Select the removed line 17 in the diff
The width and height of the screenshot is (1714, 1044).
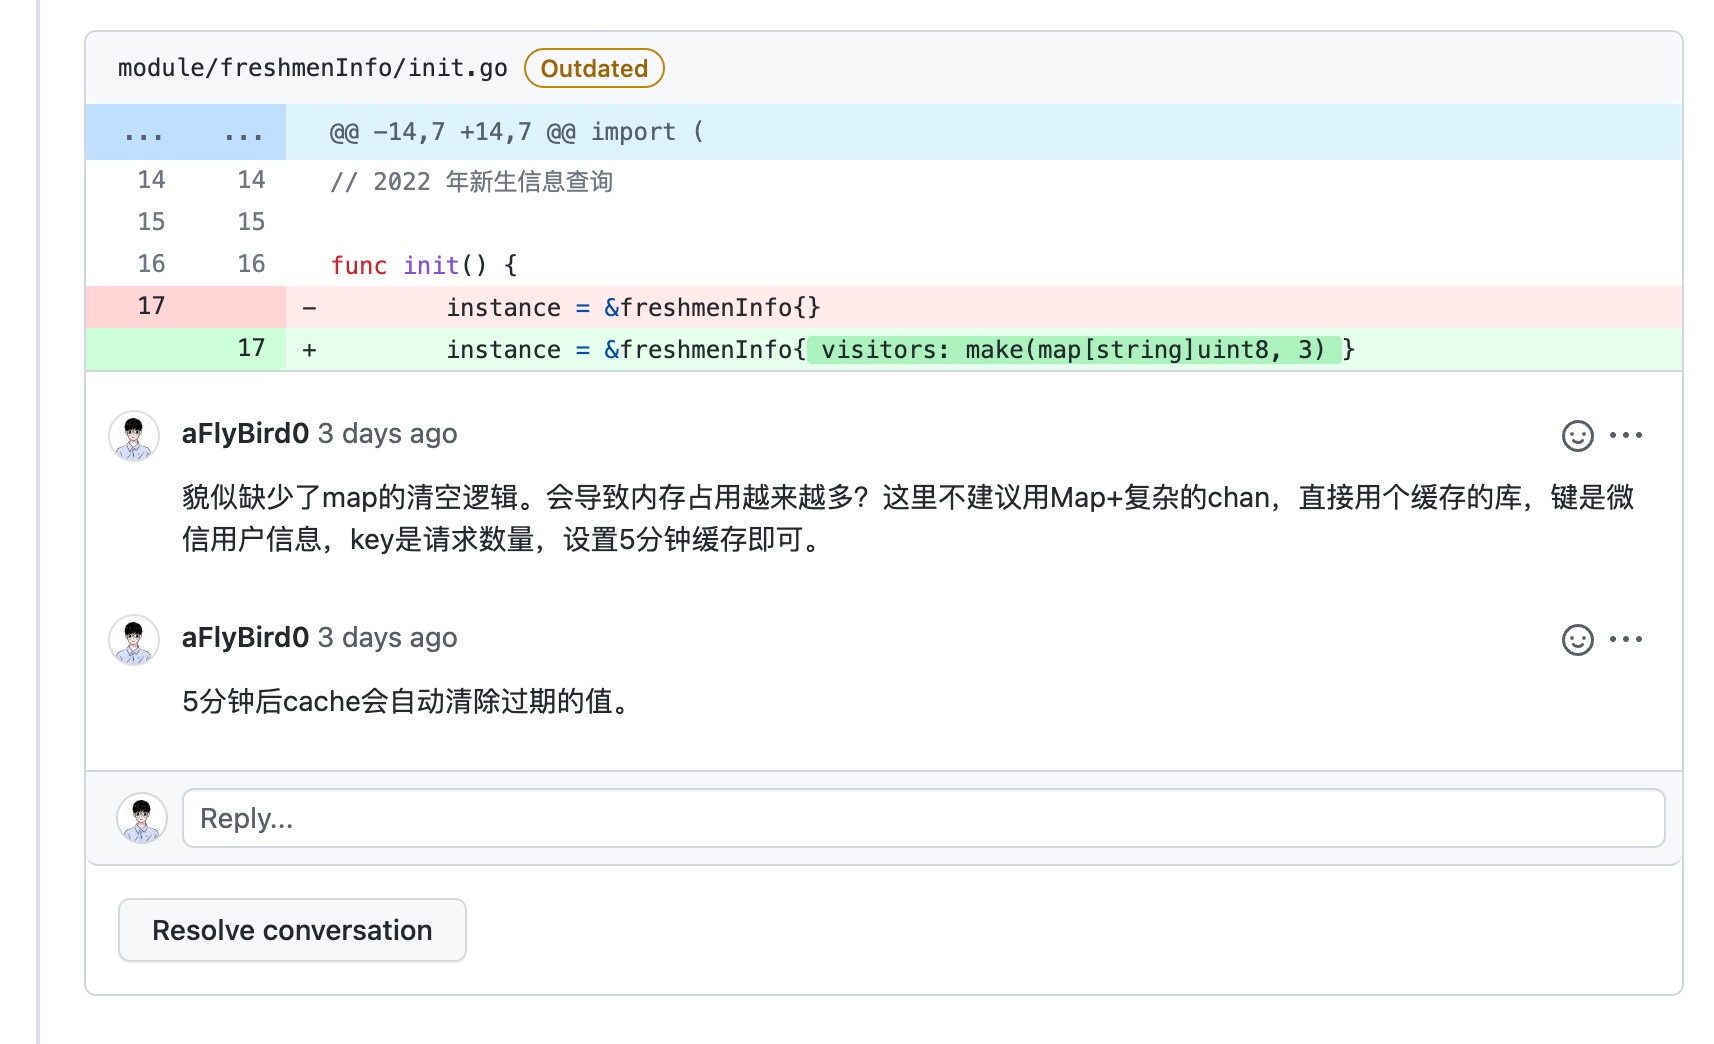151,306
